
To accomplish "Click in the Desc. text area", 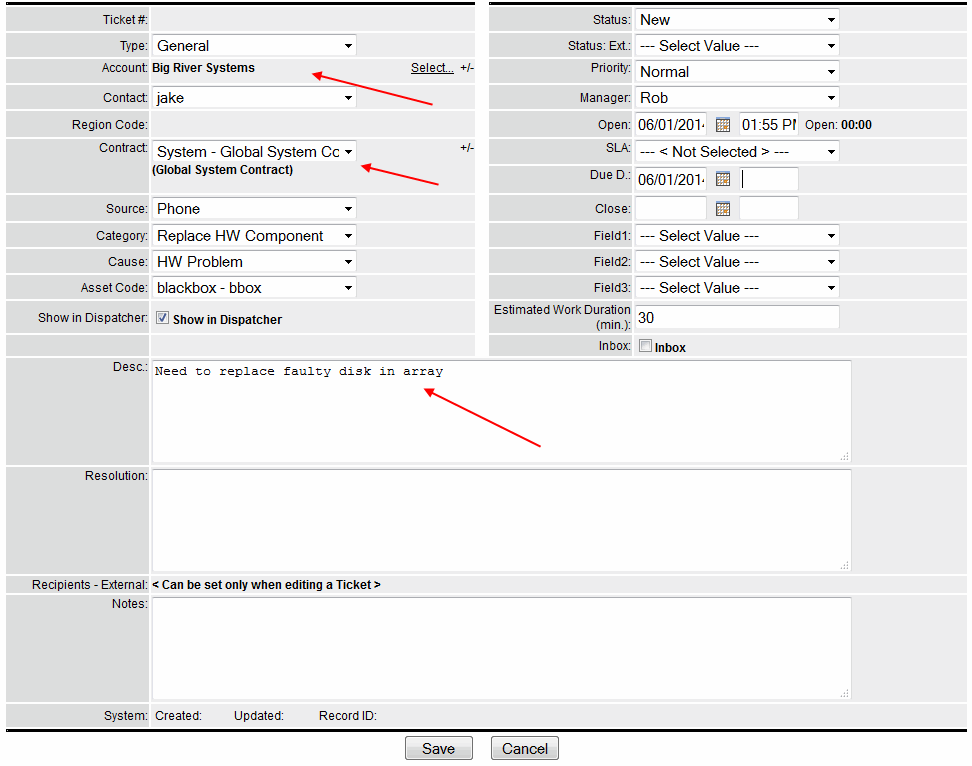I will click(500, 411).
